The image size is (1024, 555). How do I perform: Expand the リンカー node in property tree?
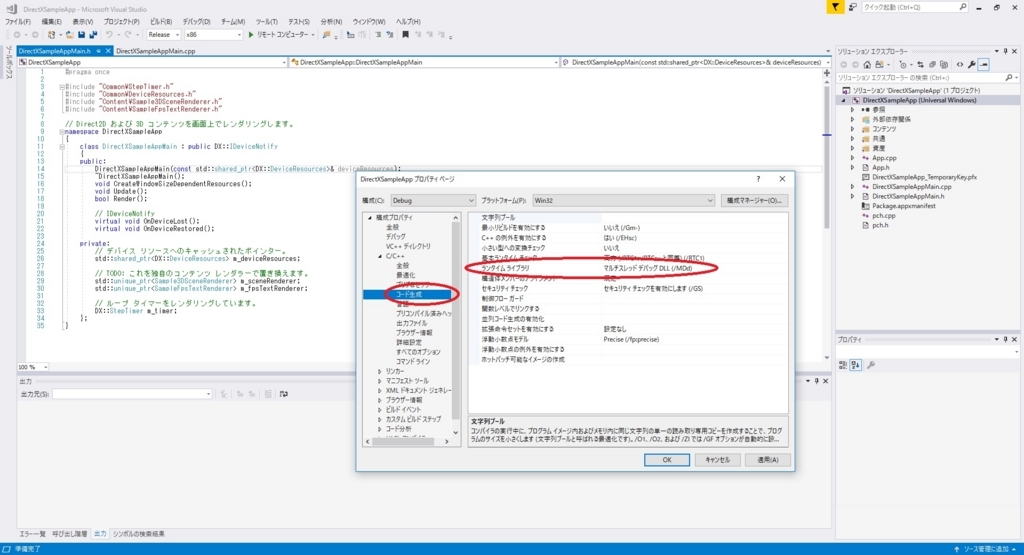tap(379, 371)
